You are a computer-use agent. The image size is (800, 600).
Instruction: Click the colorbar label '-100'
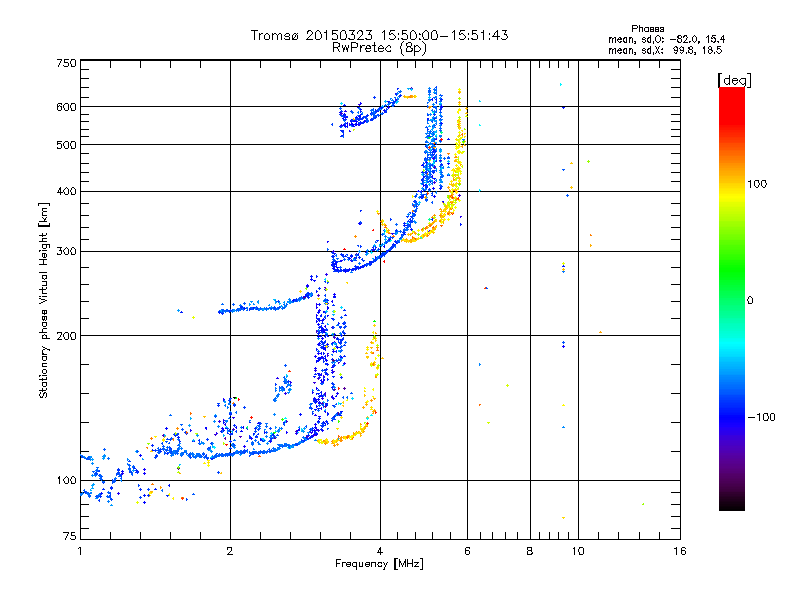coord(761,417)
